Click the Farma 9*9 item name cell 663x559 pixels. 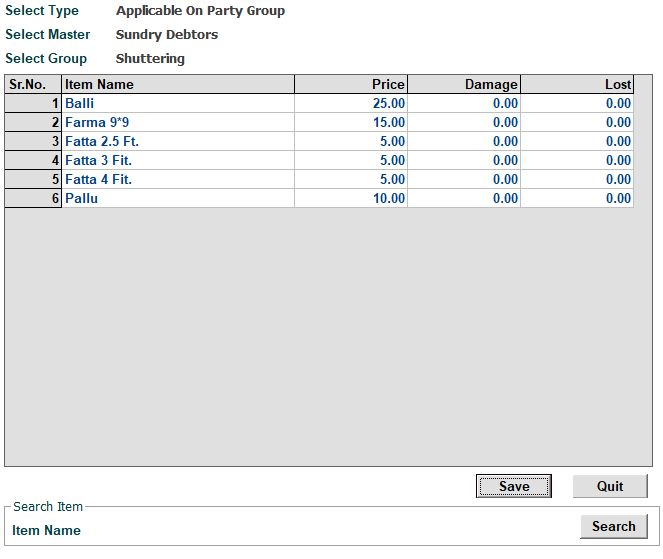coord(178,122)
